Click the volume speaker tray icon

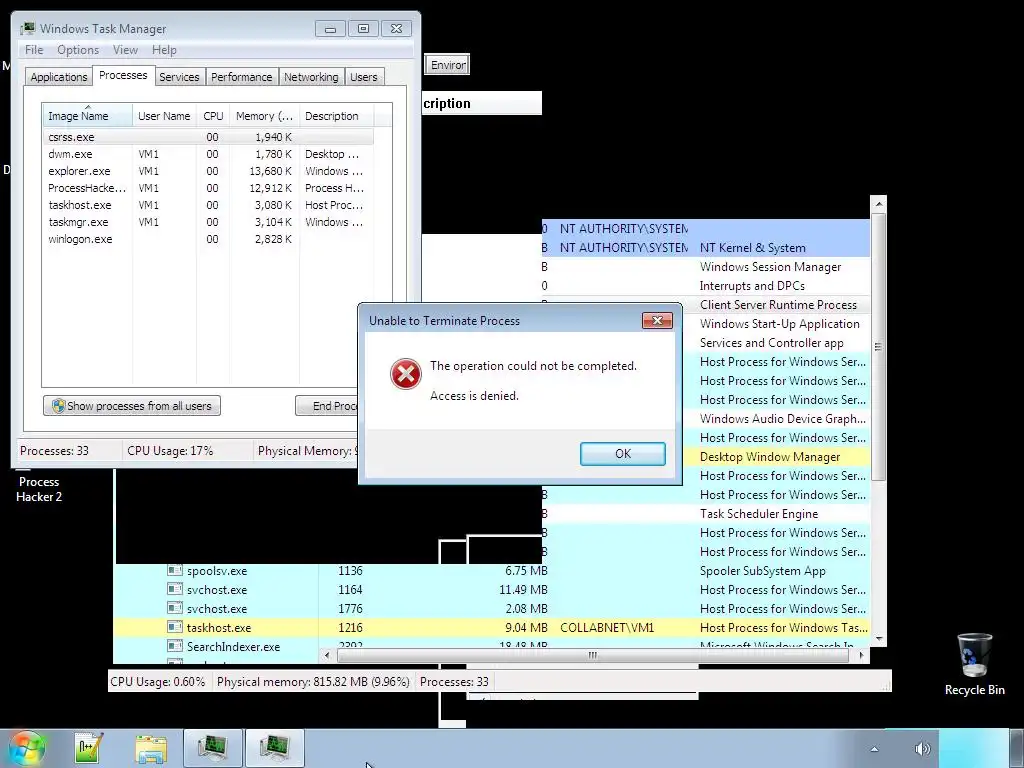pyautogui.click(x=922, y=749)
